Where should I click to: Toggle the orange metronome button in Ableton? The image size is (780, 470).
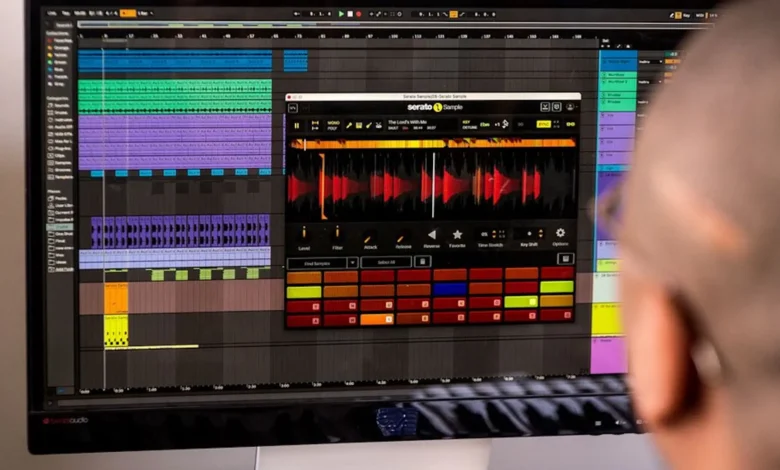pos(128,13)
